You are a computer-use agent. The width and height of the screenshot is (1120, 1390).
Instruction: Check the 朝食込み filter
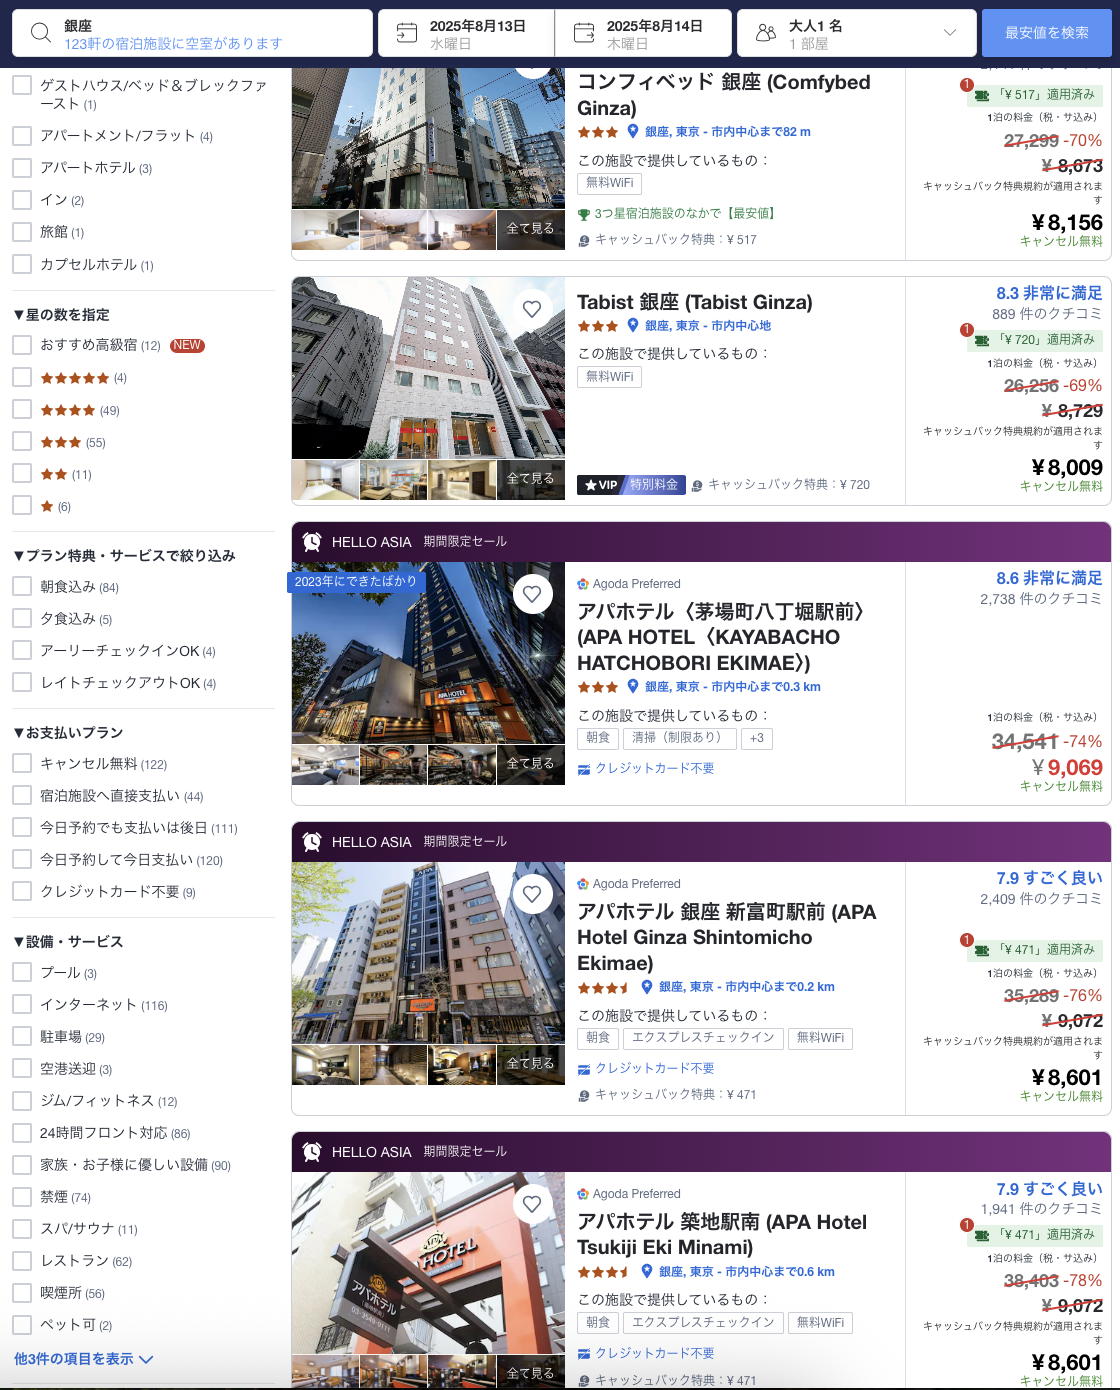click(22, 586)
